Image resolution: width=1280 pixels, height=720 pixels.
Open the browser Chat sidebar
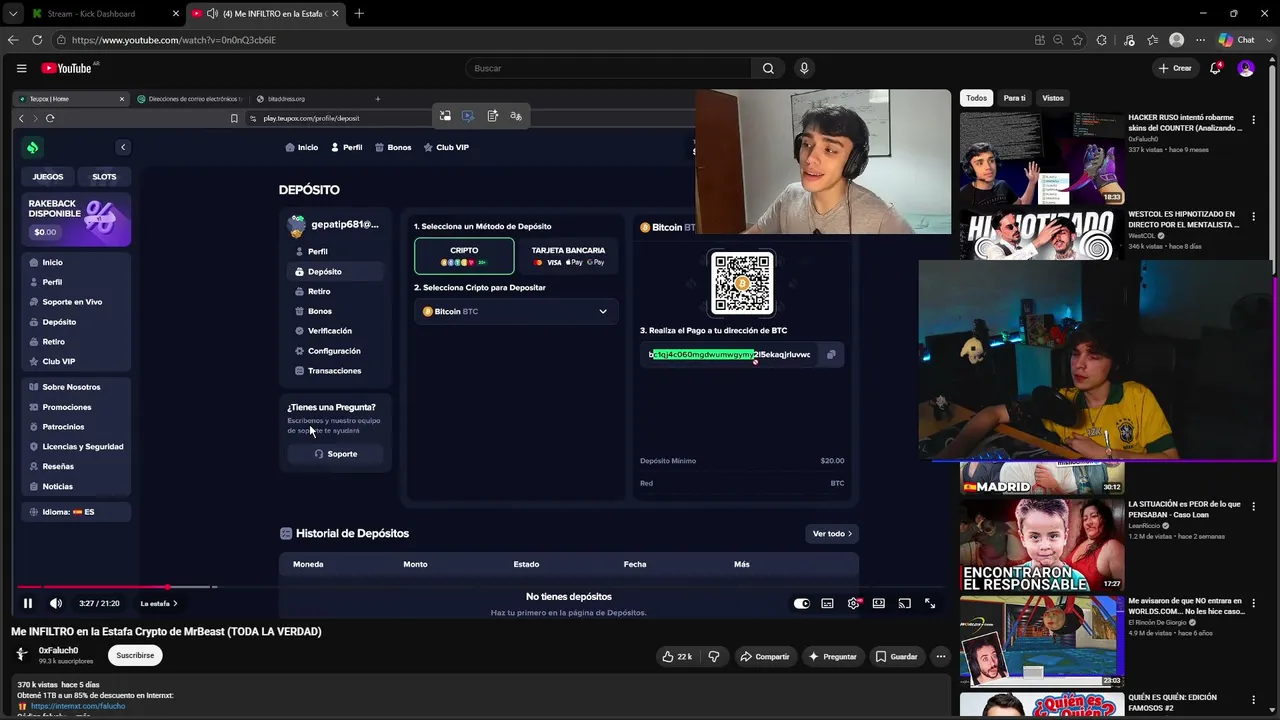1237,40
